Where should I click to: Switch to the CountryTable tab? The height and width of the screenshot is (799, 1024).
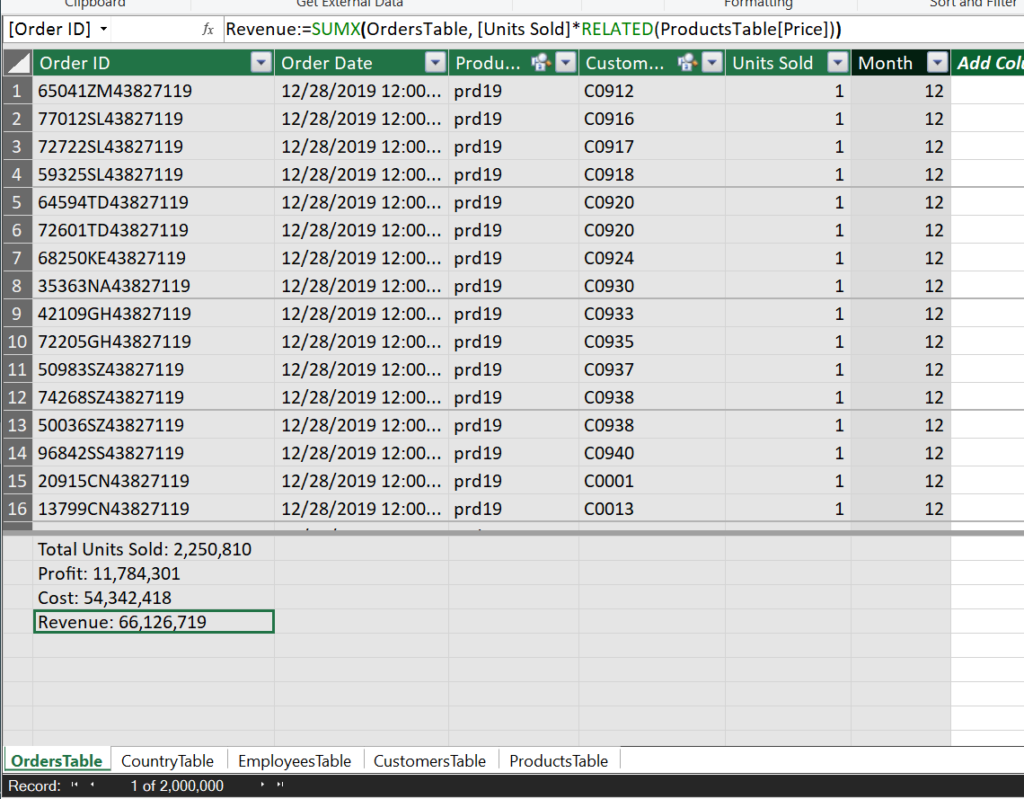167,761
